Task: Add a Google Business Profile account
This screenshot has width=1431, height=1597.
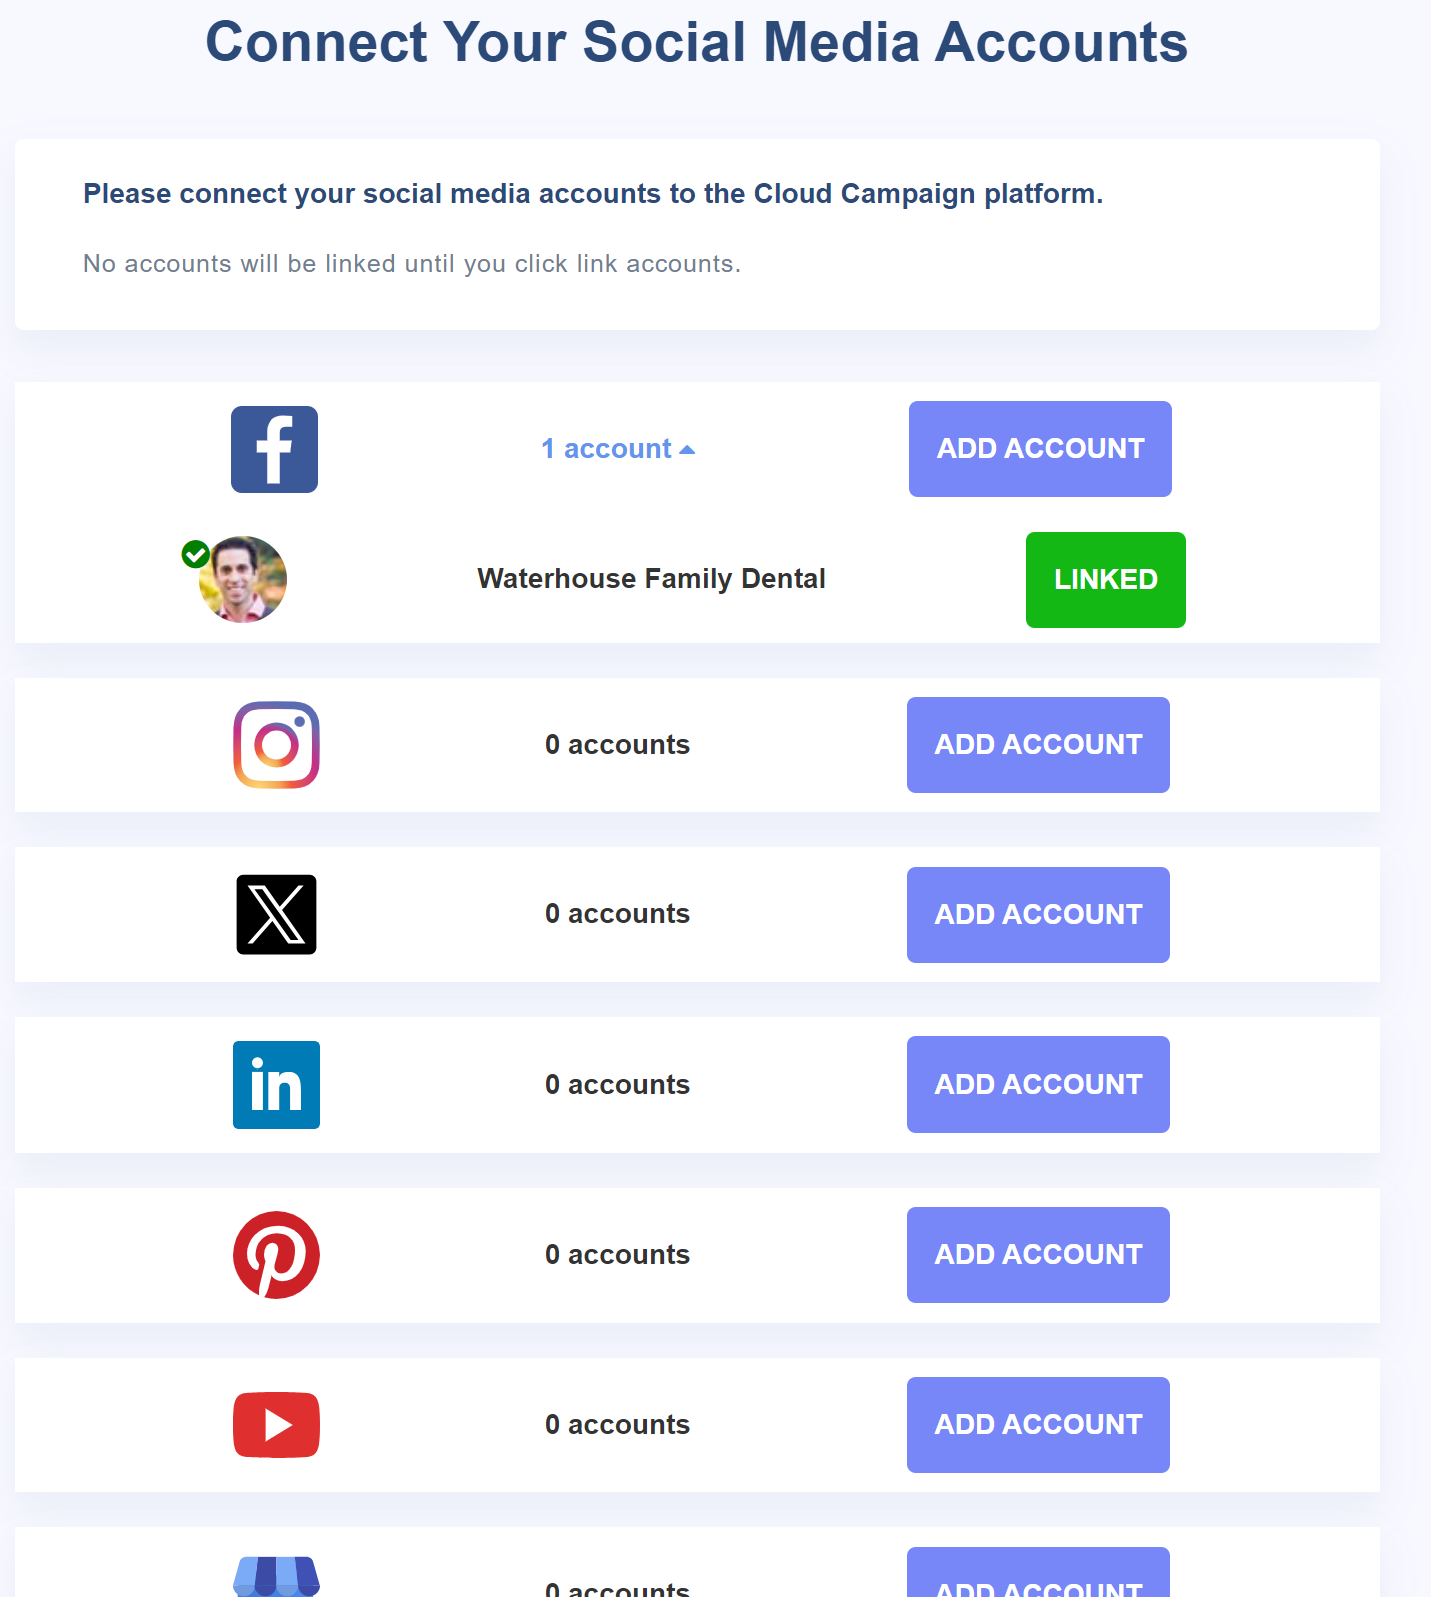Action: point(1038,1573)
